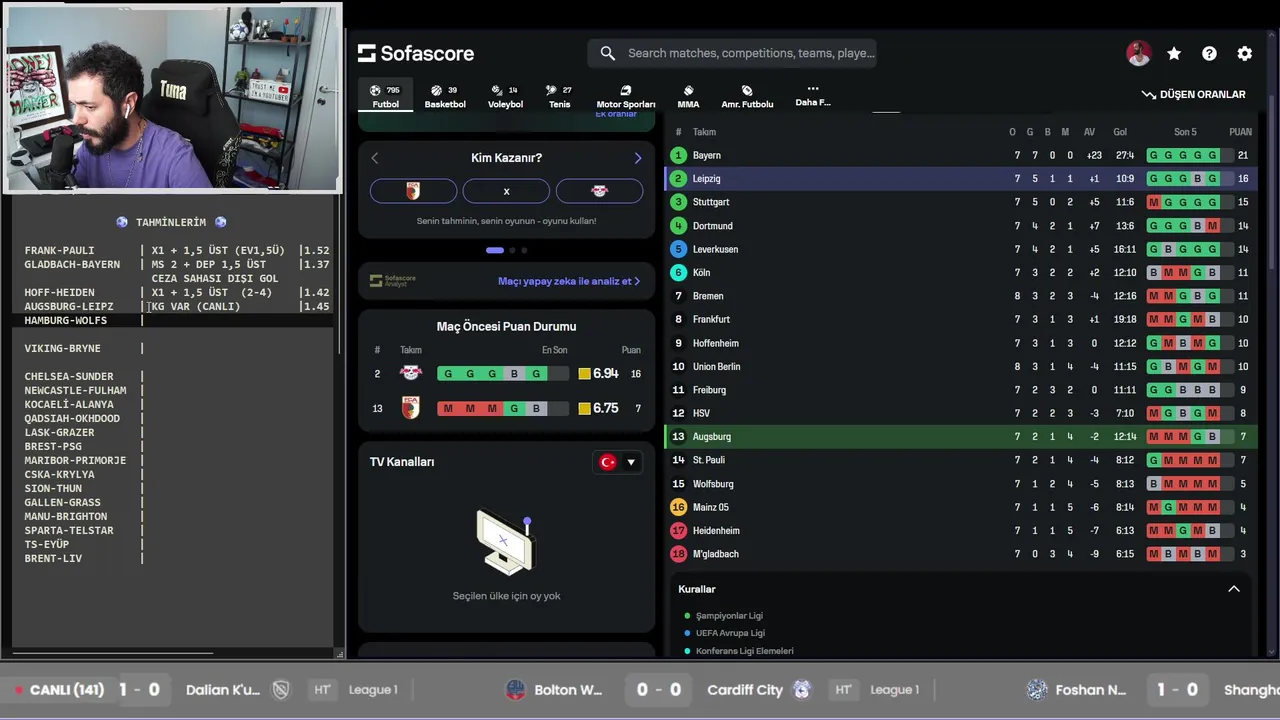Click the streamer webcam overlay
The width and height of the screenshot is (1280, 720).
172,97
